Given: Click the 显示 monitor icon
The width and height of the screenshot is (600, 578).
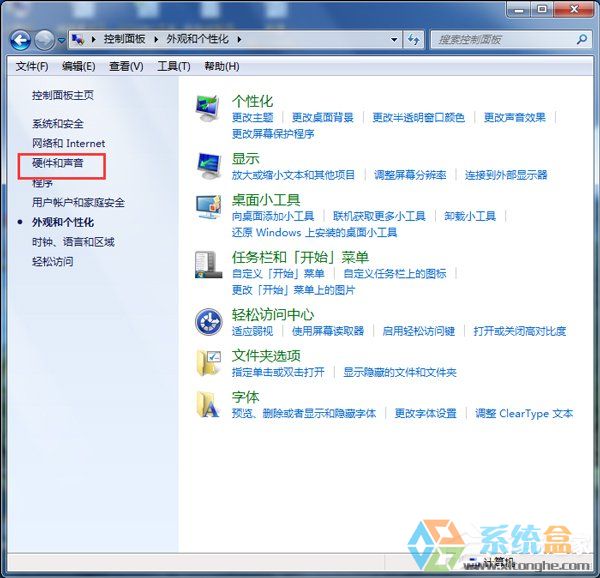Looking at the screenshot, I should [209, 166].
